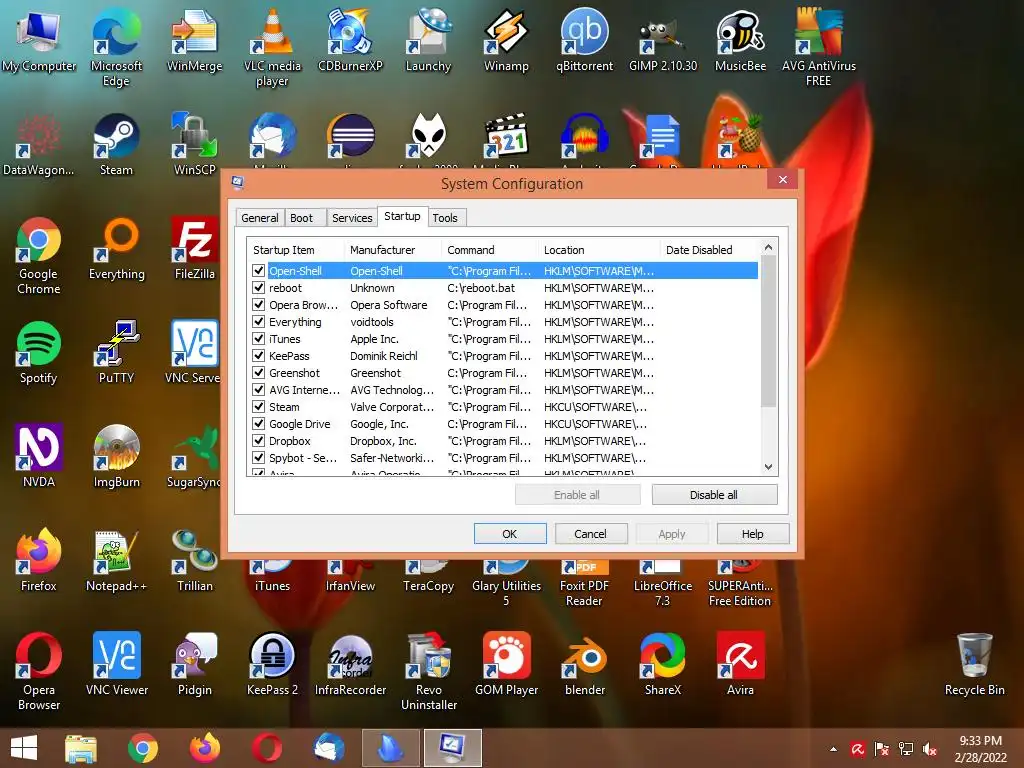Sort by Date Disabled column header

pos(710,249)
